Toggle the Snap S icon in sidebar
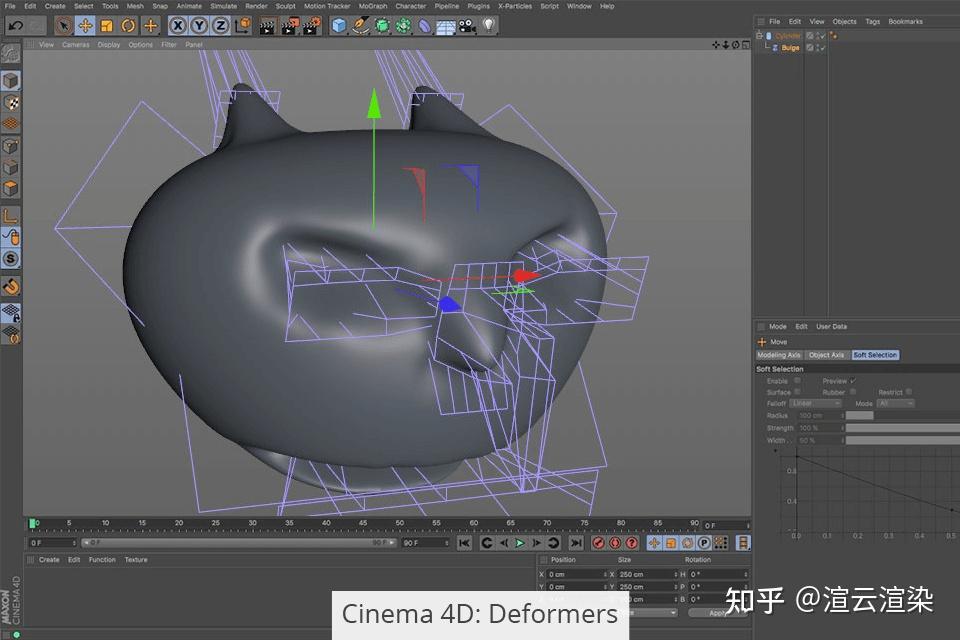Image resolution: width=960 pixels, height=640 pixels. pos(10,259)
